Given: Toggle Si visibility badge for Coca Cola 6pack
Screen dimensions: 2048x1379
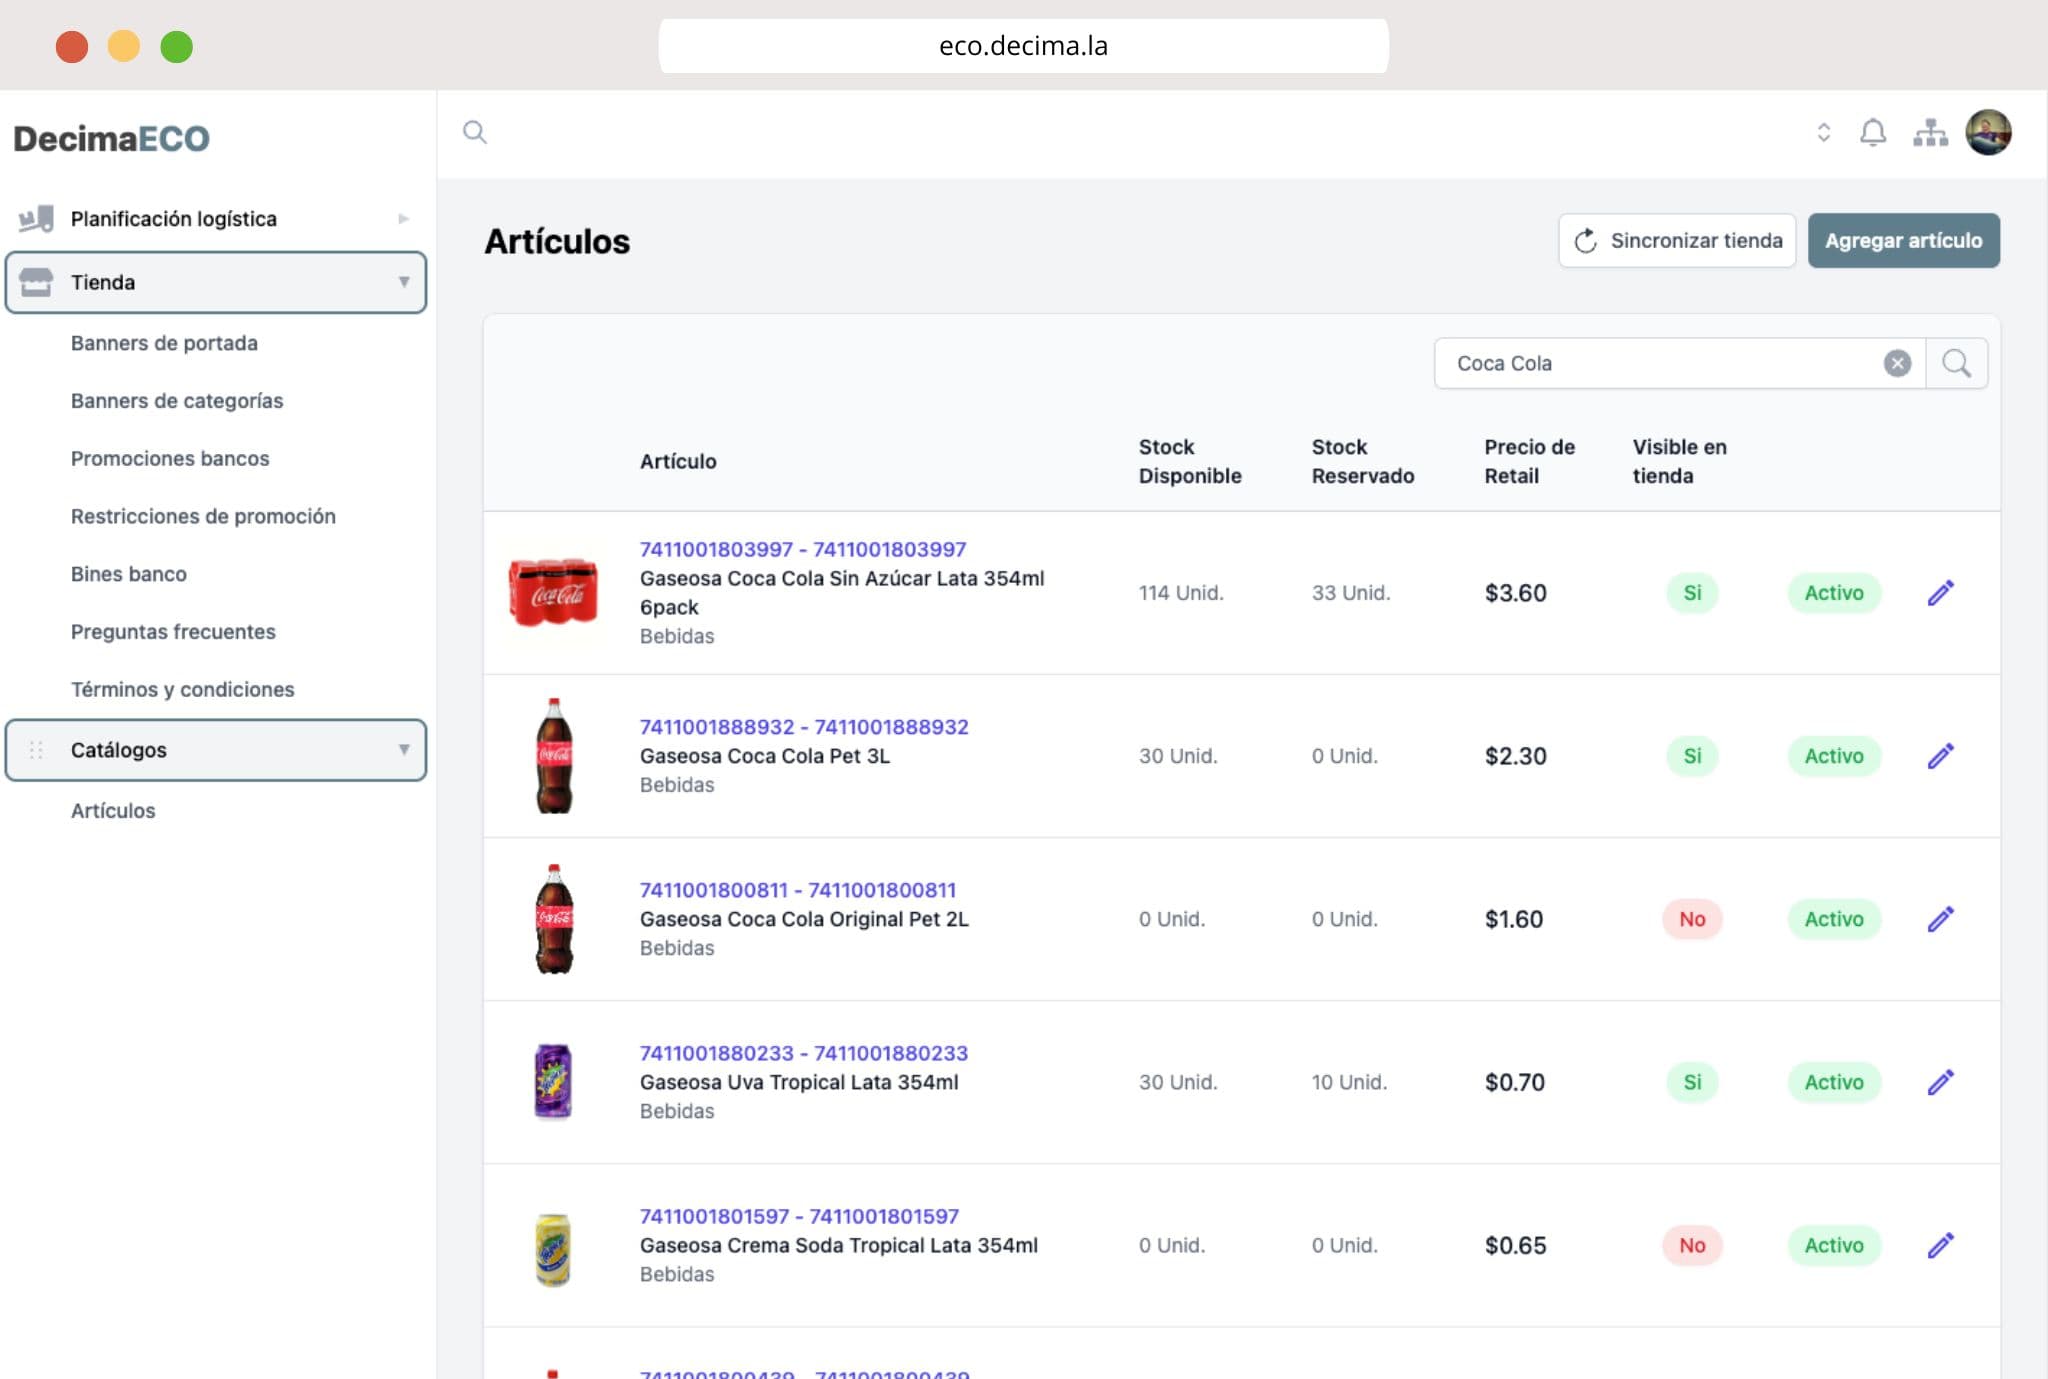Looking at the screenshot, I should [x=1692, y=593].
